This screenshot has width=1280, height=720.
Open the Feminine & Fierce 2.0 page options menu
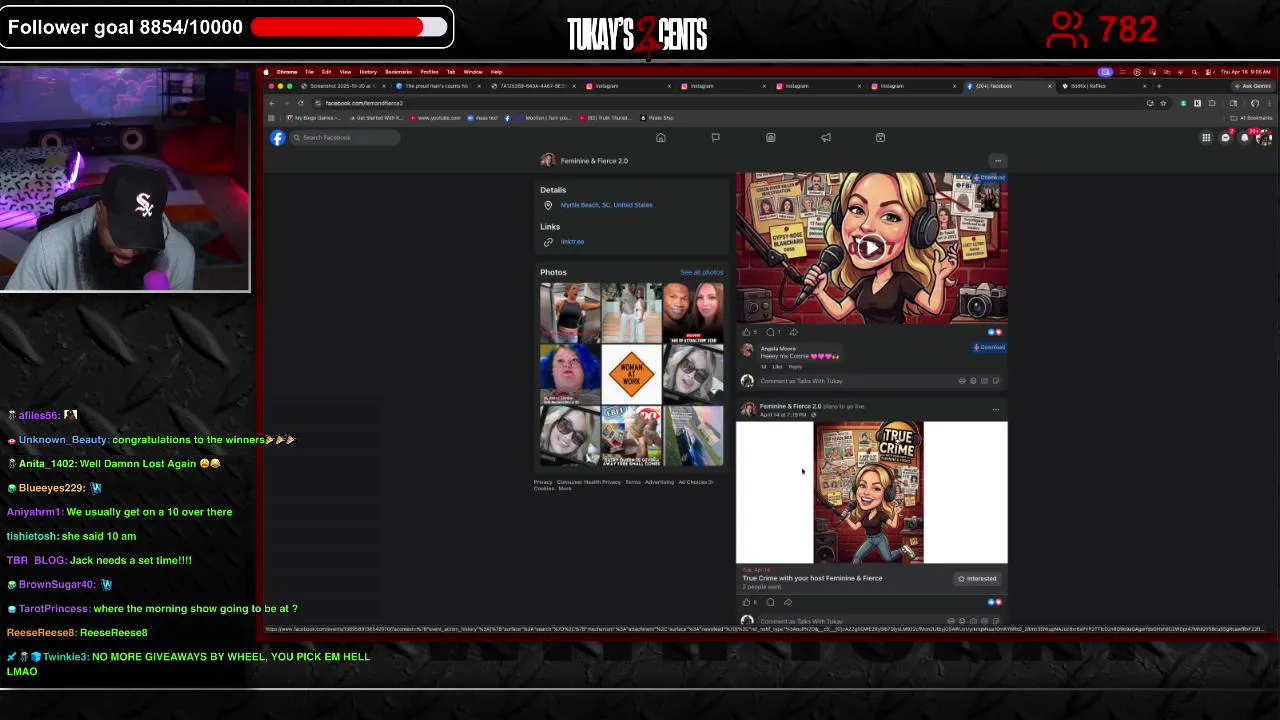coord(997,161)
